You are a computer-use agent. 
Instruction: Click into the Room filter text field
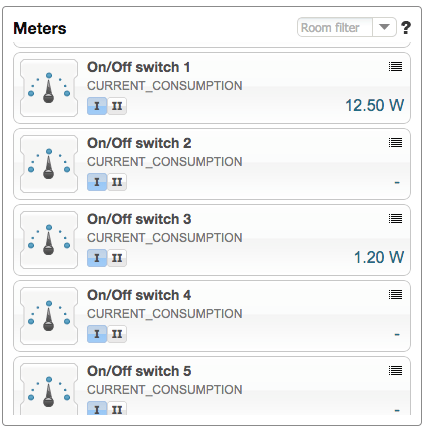(x=335, y=27)
